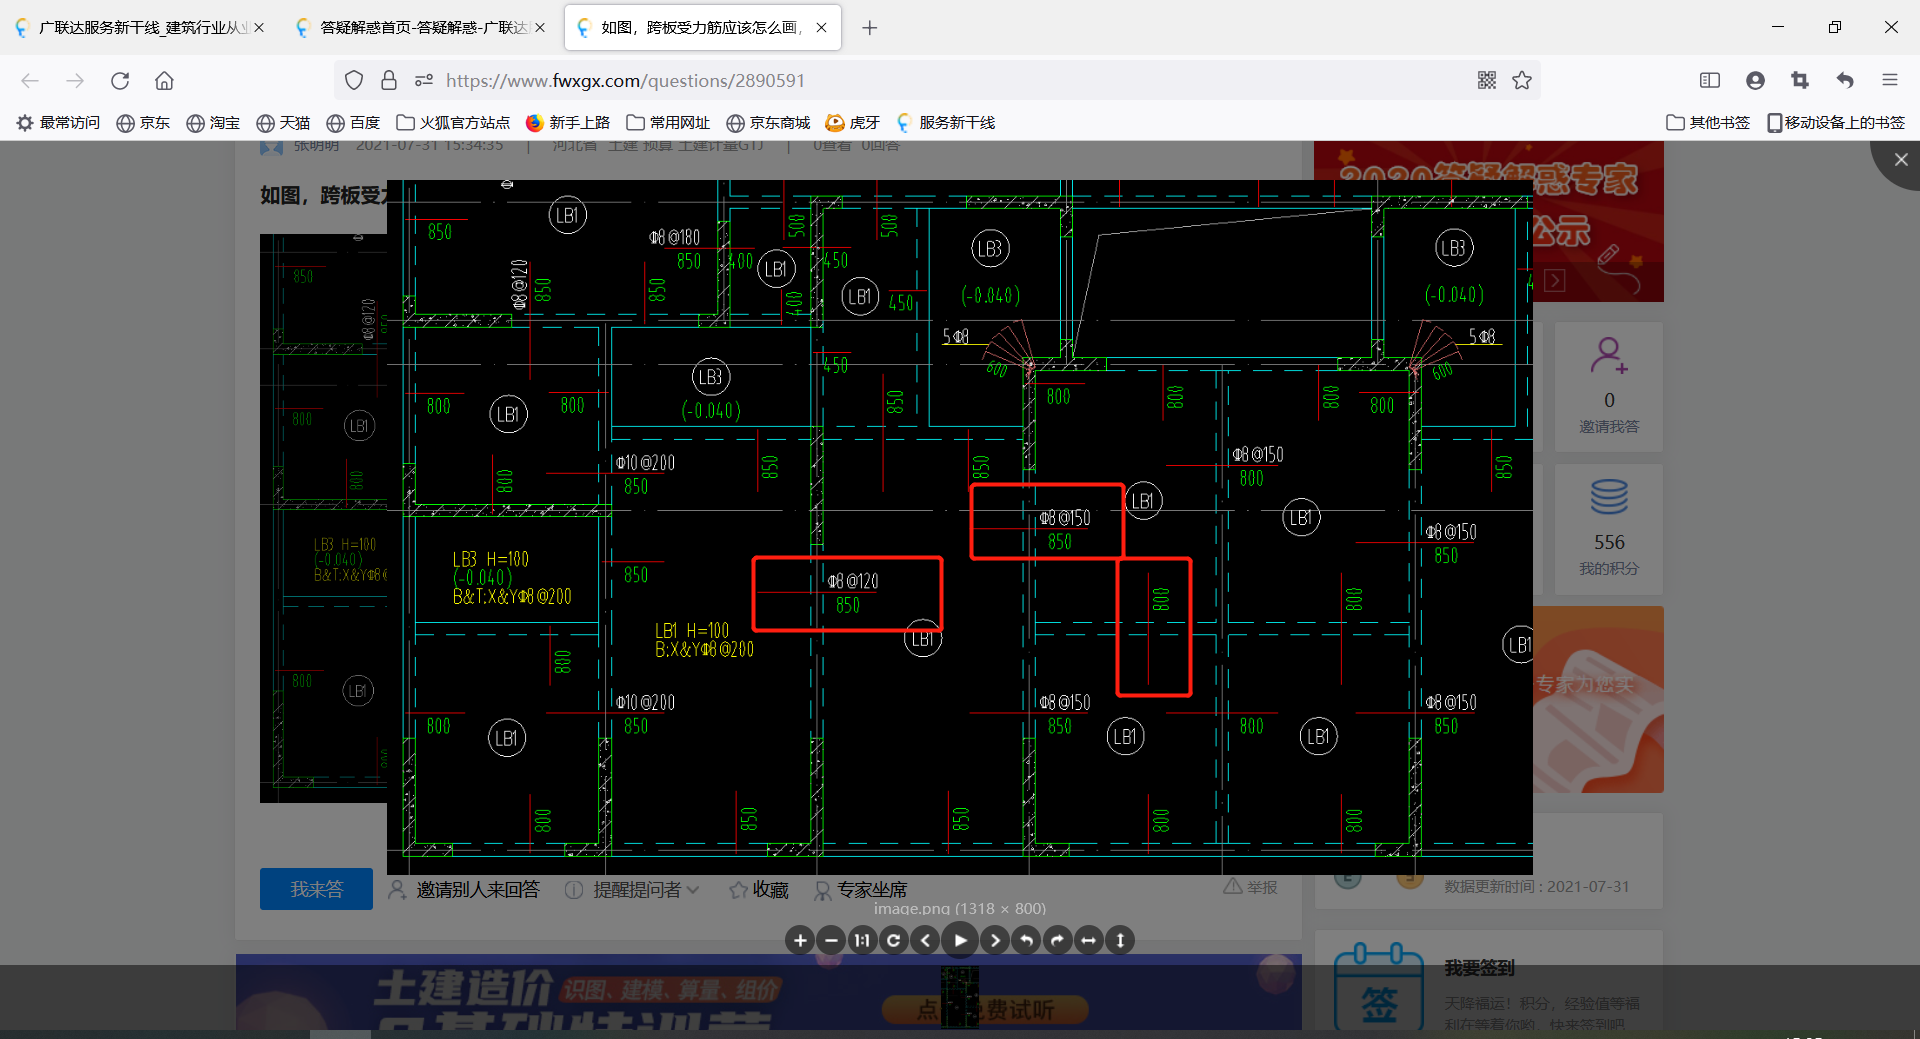Open site permissions icon in address bar
This screenshot has width=1920, height=1039.
(x=424, y=80)
